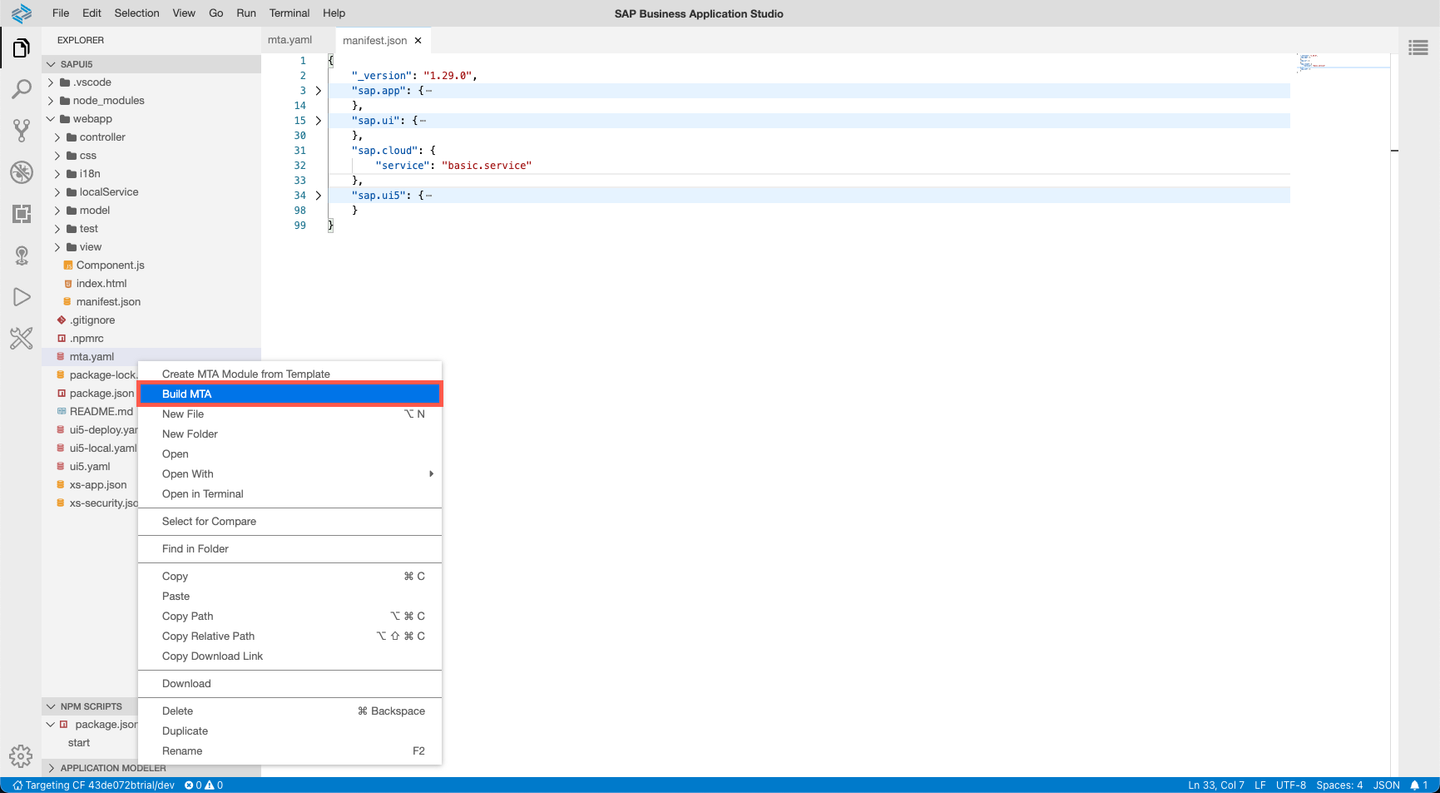Screen dimensions: 1440x793
Task: Open the Terminal menu
Action: tap(290, 13)
